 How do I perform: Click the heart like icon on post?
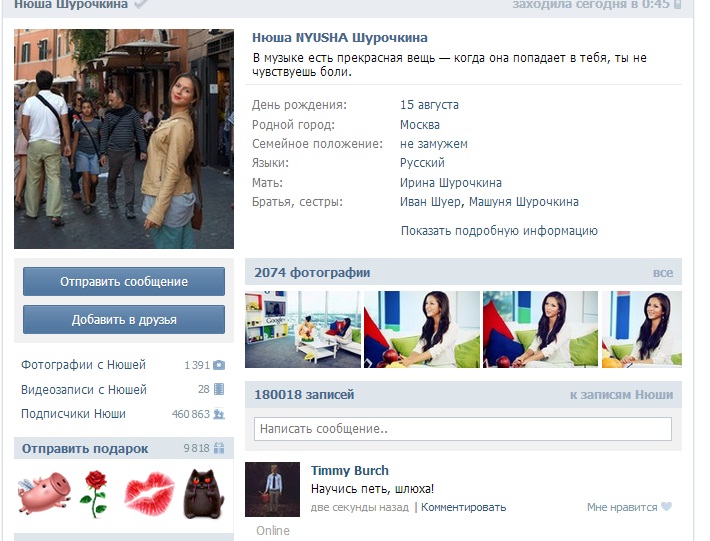666,507
